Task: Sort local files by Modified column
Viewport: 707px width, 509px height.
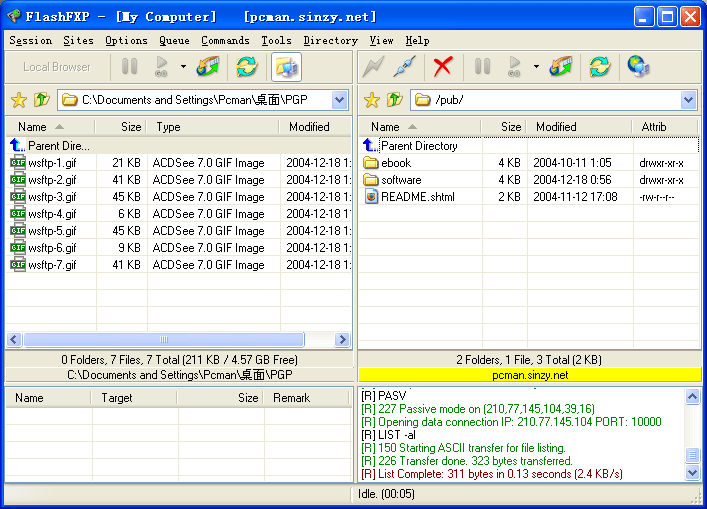Action: pos(315,127)
